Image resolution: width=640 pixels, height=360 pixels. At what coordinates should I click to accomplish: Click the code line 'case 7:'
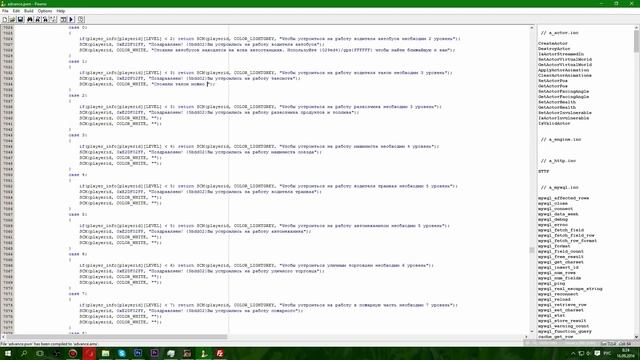pos(78,293)
